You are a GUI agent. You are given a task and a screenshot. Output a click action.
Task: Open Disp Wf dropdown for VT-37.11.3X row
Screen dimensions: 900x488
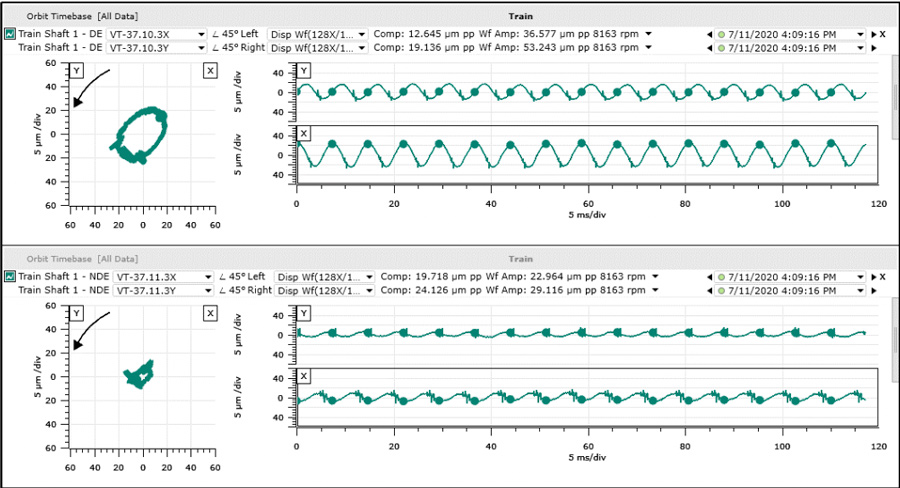pos(324,277)
